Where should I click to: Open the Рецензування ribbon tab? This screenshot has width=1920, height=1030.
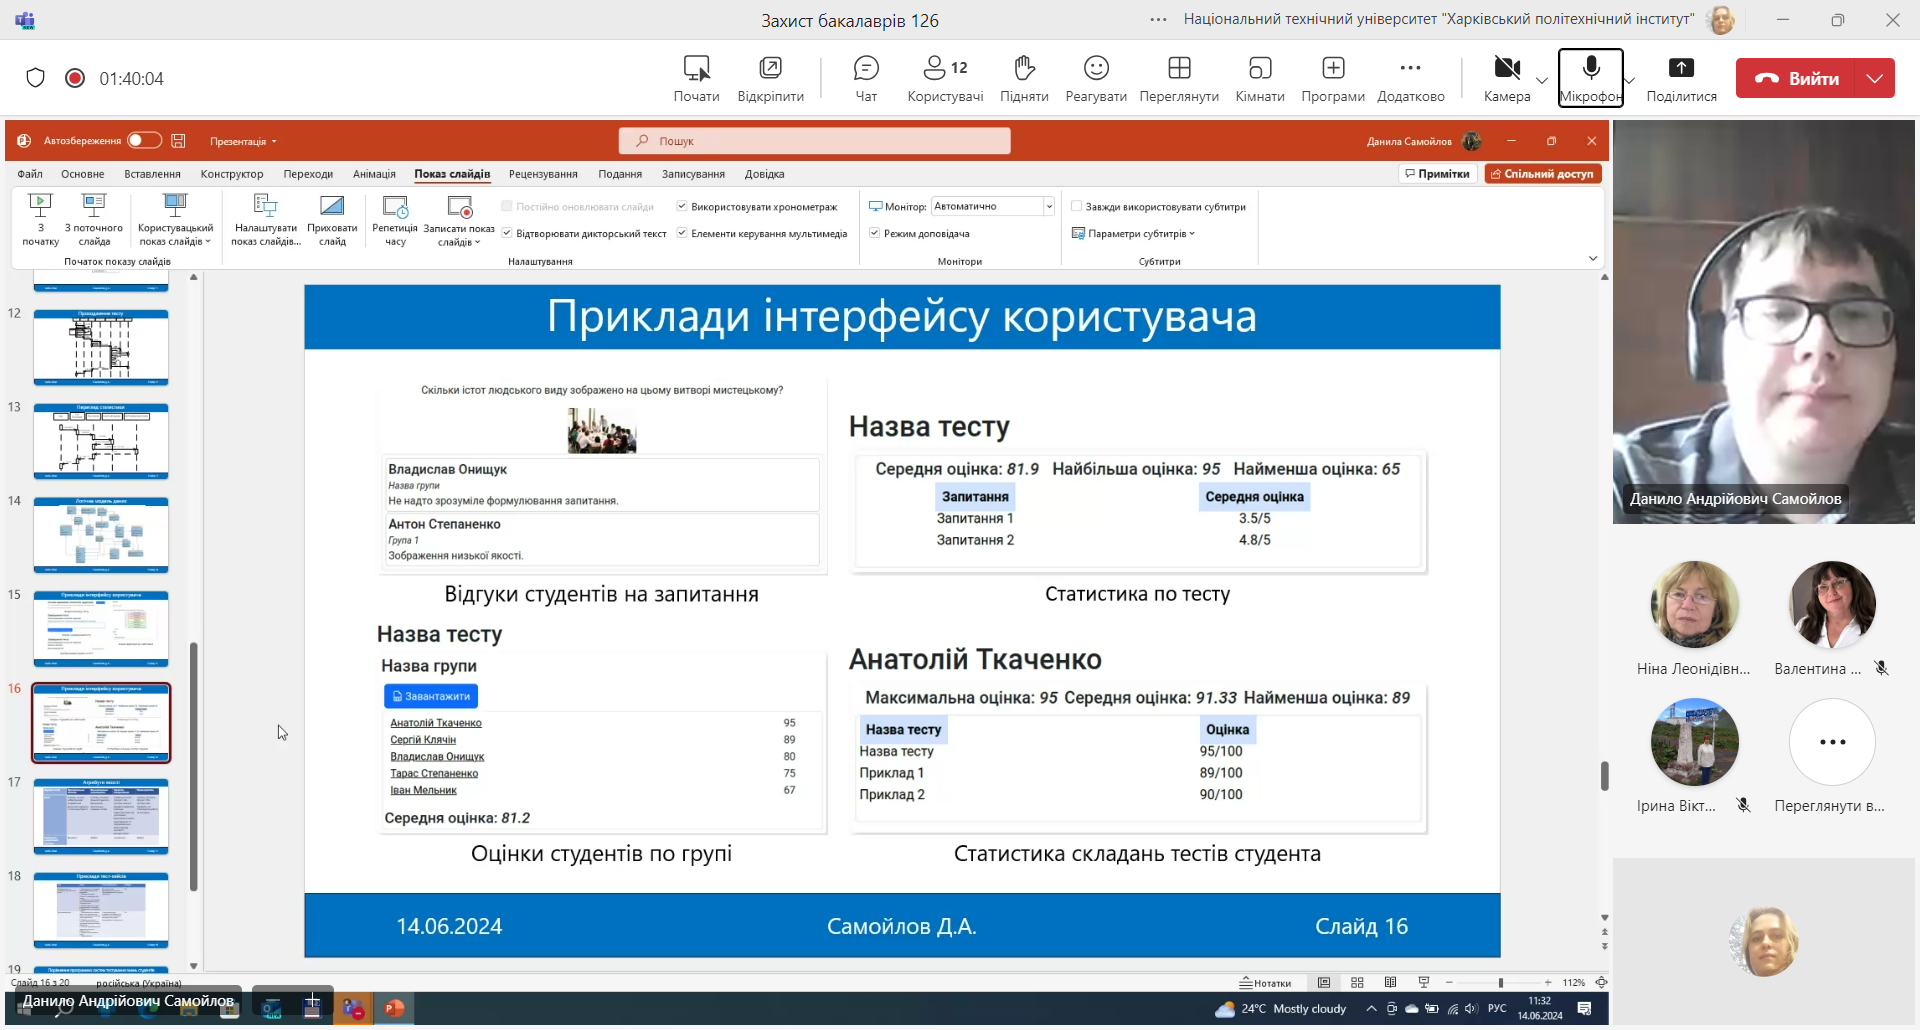click(x=543, y=174)
